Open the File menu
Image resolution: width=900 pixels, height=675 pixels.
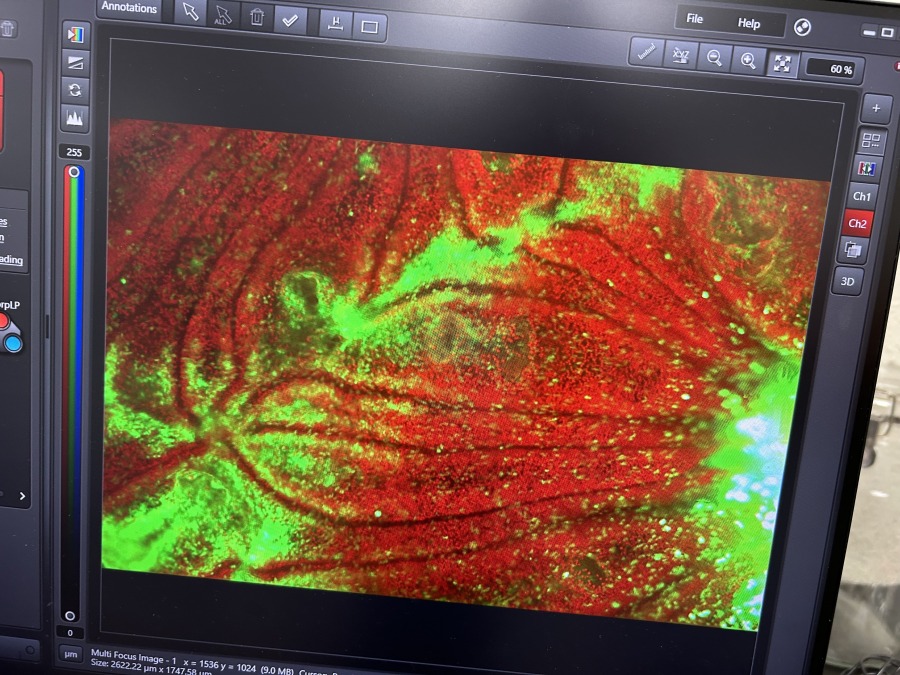[x=695, y=19]
